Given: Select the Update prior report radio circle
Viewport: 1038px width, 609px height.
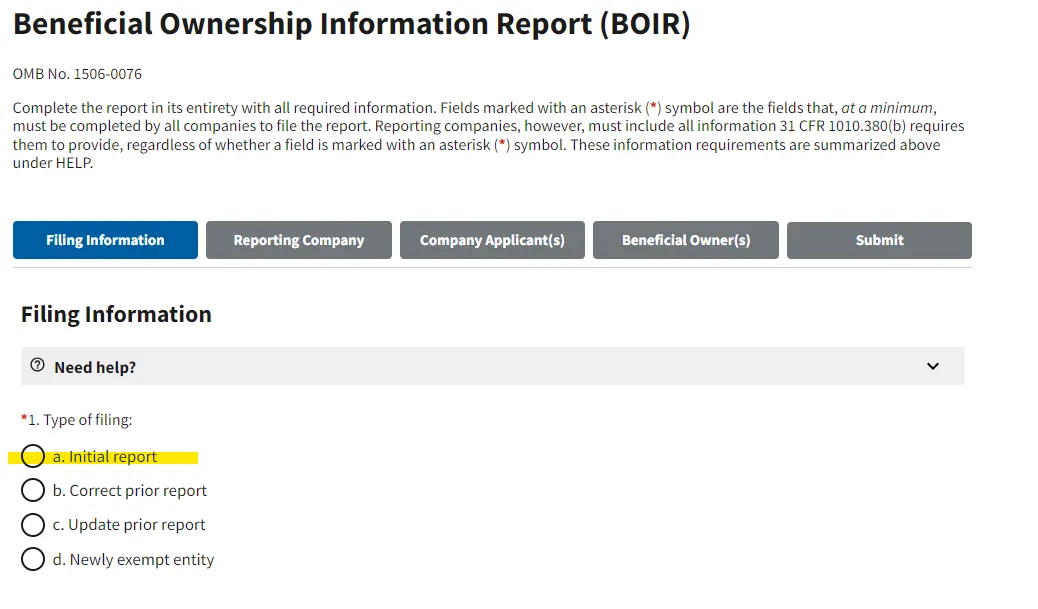Looking at the screenshot, I should (32, 524).
